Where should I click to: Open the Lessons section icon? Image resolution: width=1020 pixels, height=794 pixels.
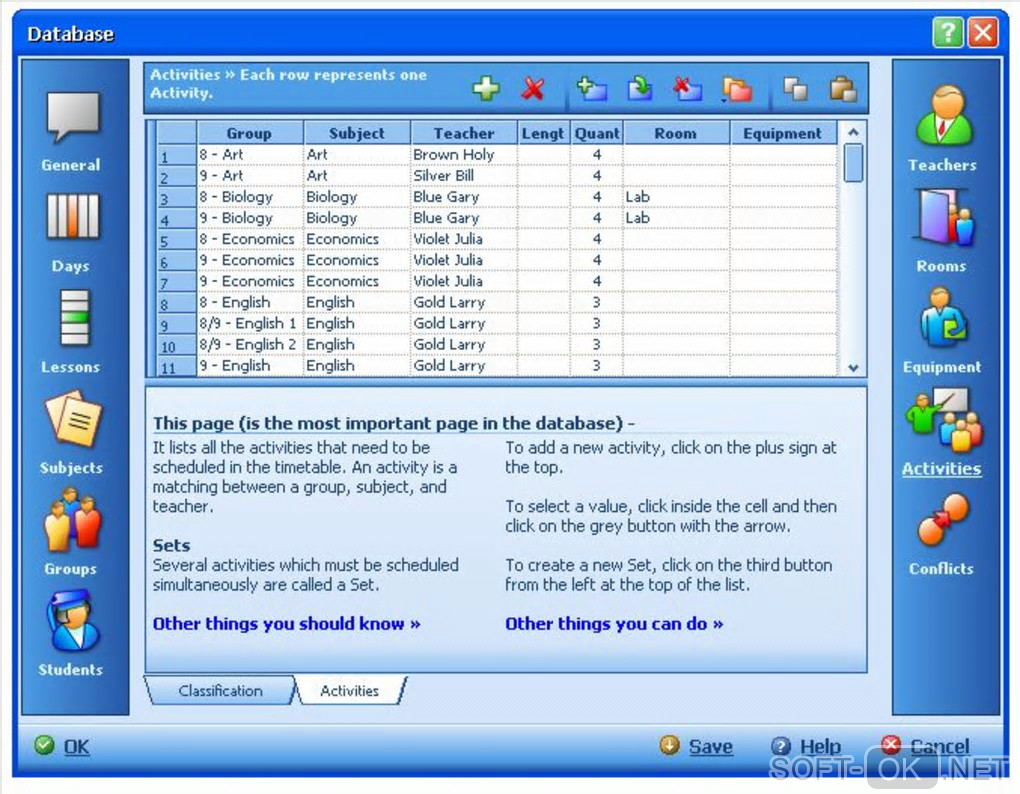click(74, 317)
